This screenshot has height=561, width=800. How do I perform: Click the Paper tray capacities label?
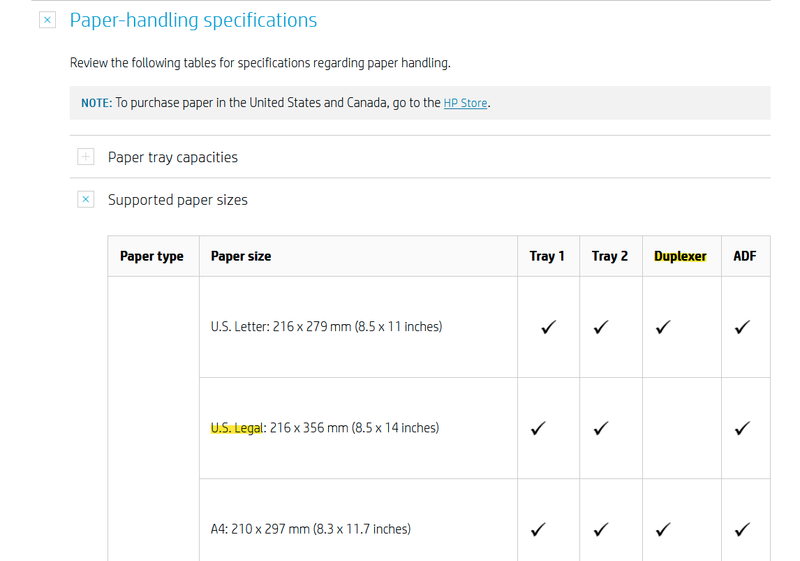172,157
